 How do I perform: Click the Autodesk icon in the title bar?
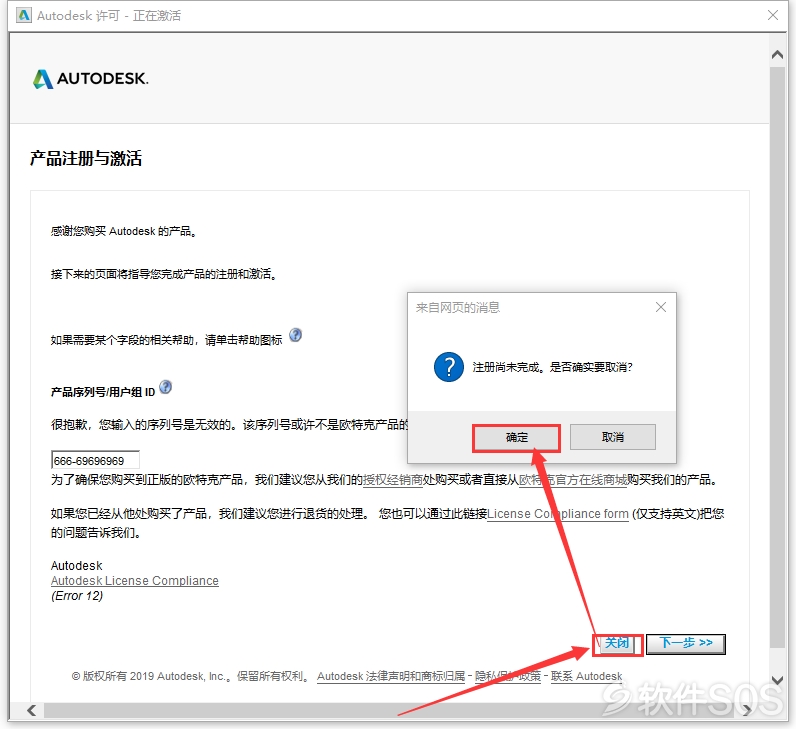pos(23,15)
